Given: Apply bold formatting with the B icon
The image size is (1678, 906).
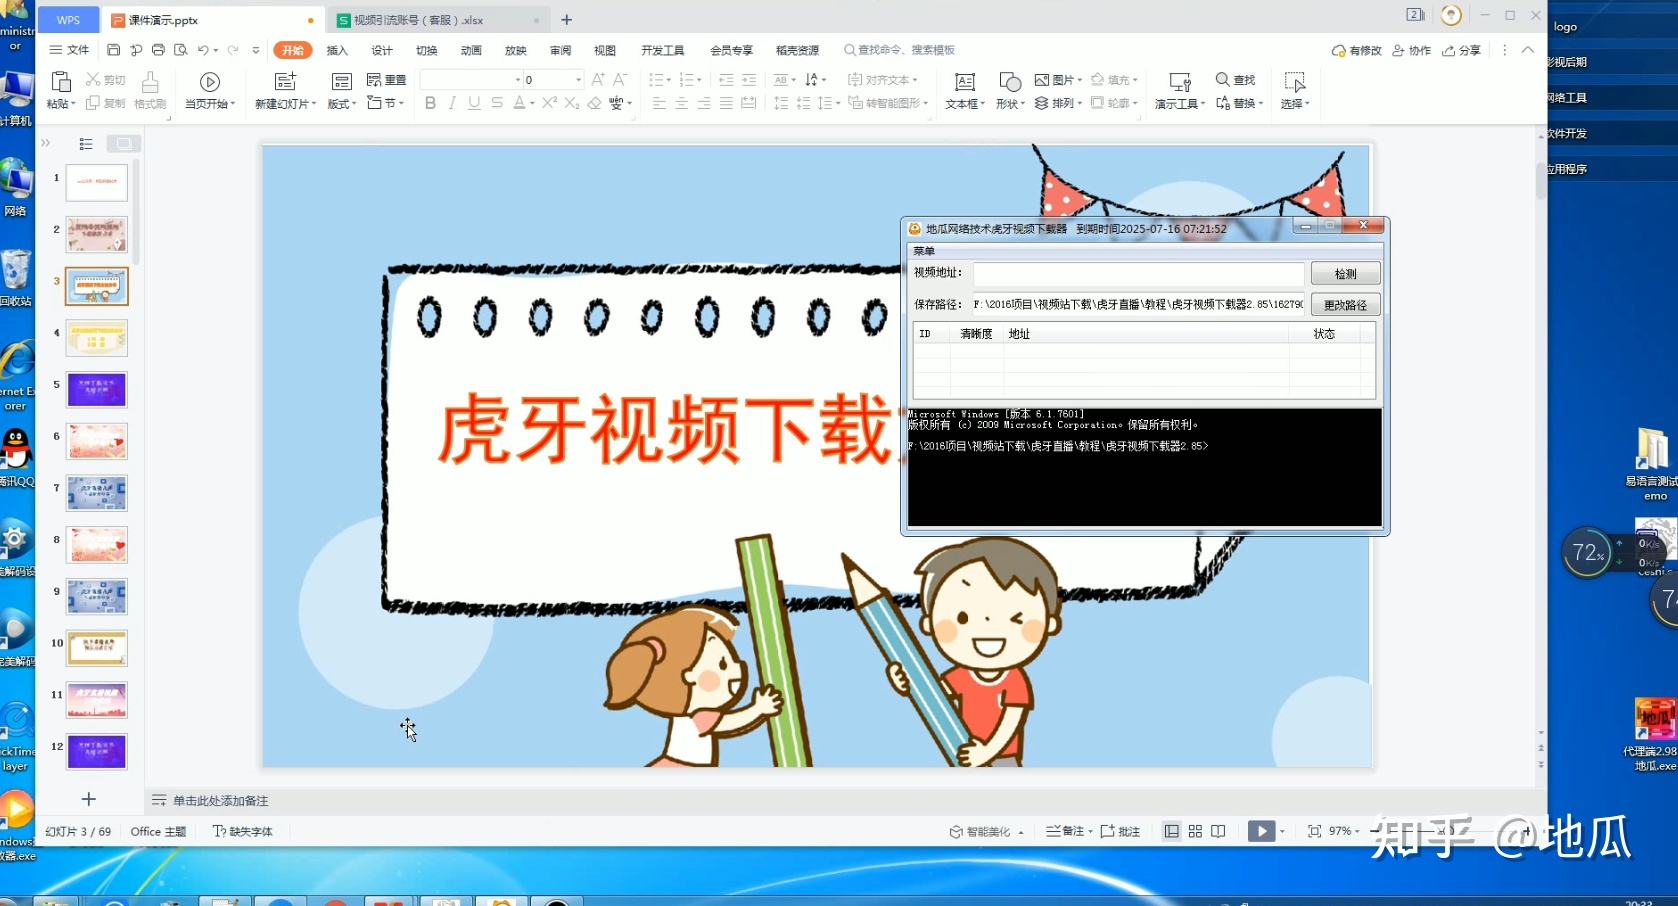Looking at the screenshot, I should click(430, 103).
